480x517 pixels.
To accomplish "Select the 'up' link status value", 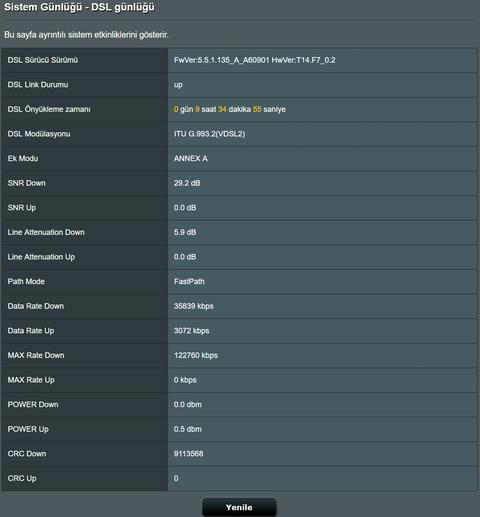I will tap(178, 85).
